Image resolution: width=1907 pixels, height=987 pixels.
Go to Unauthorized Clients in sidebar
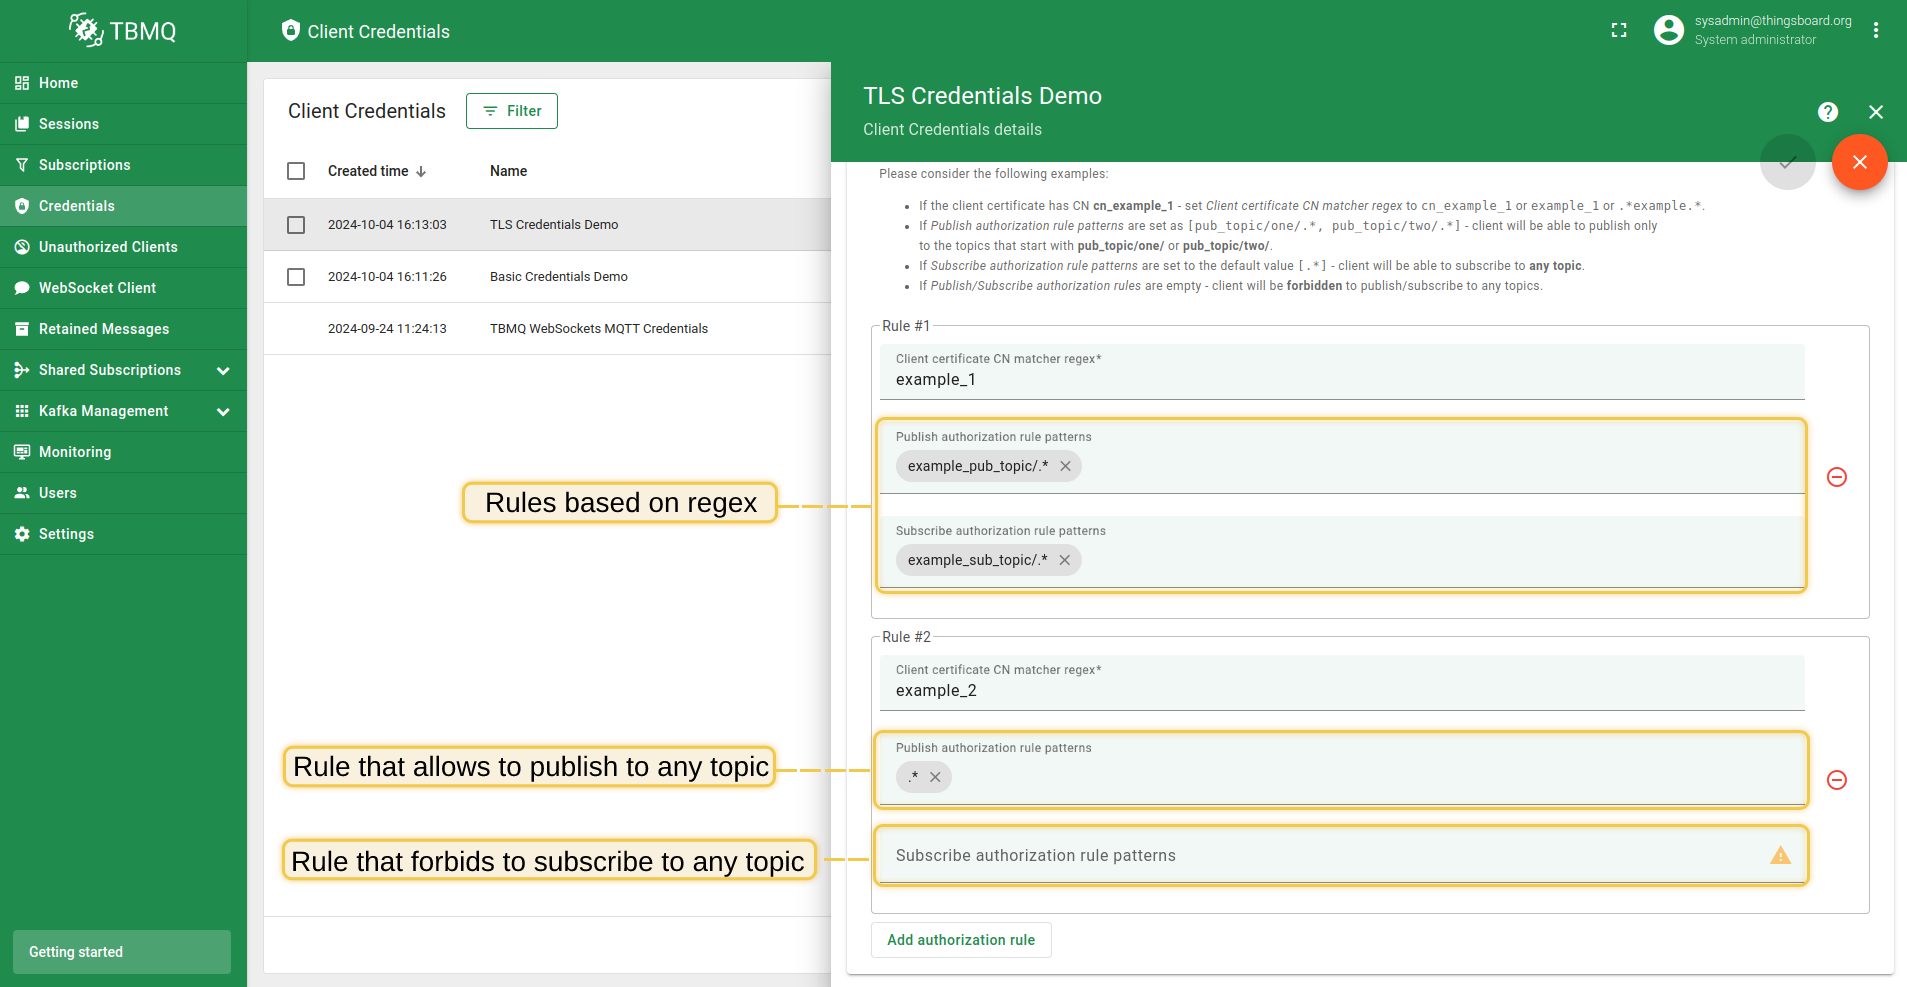click(x=108, y=247)
